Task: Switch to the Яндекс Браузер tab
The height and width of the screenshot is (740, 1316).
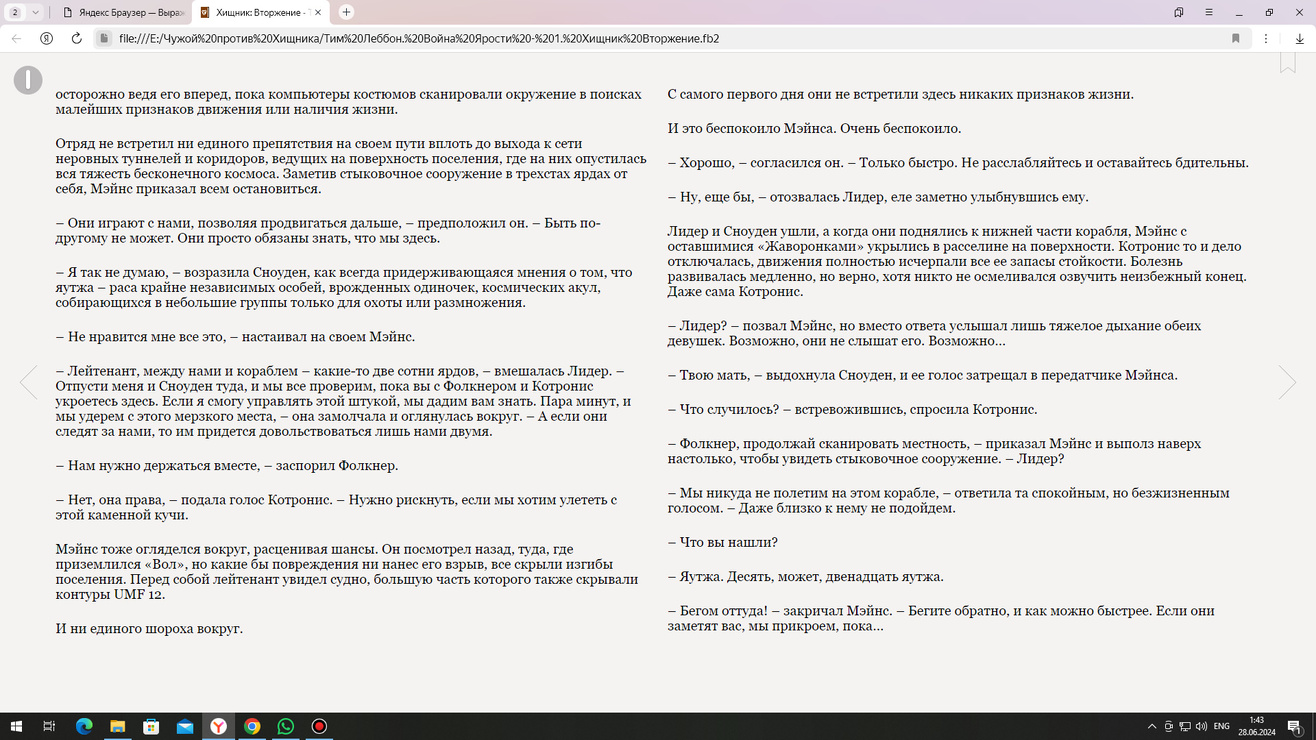Action: (121, 12)
